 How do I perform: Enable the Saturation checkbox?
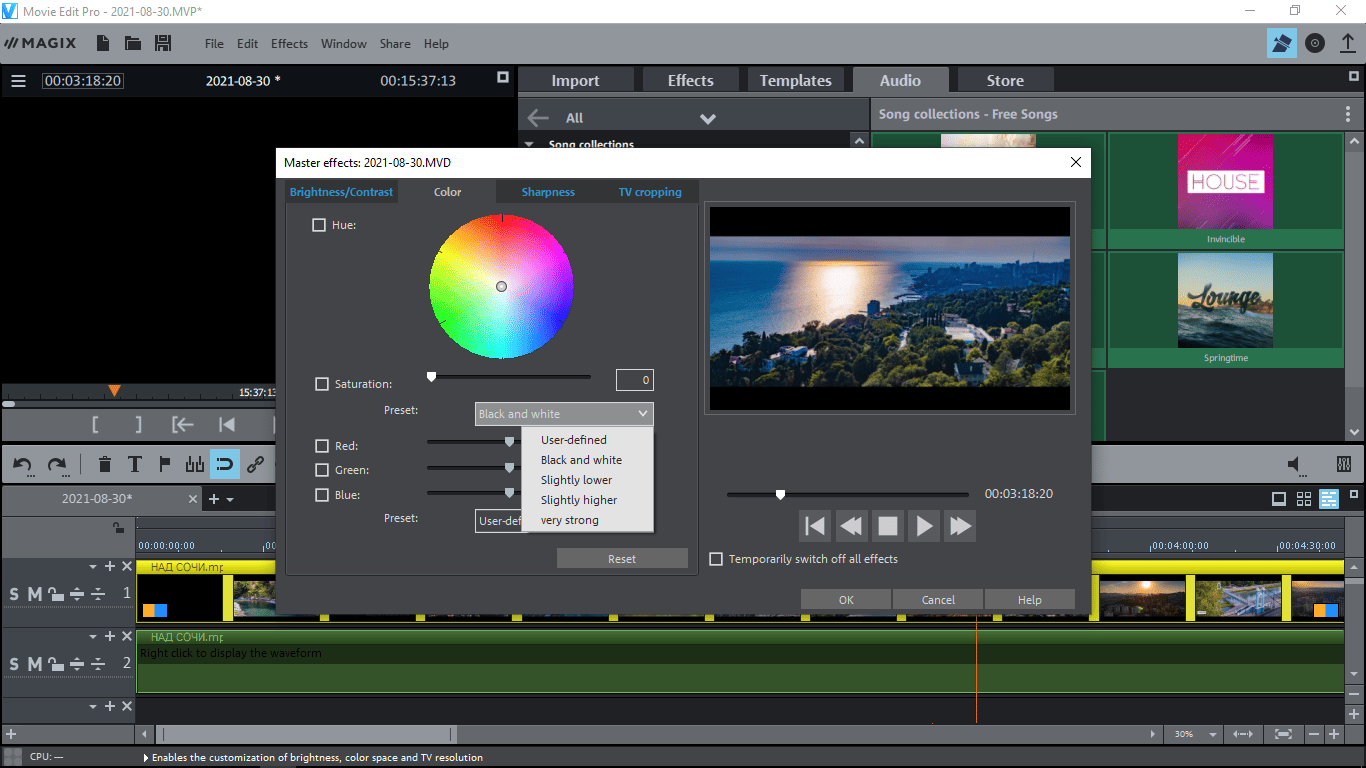(x=322, y=383)
